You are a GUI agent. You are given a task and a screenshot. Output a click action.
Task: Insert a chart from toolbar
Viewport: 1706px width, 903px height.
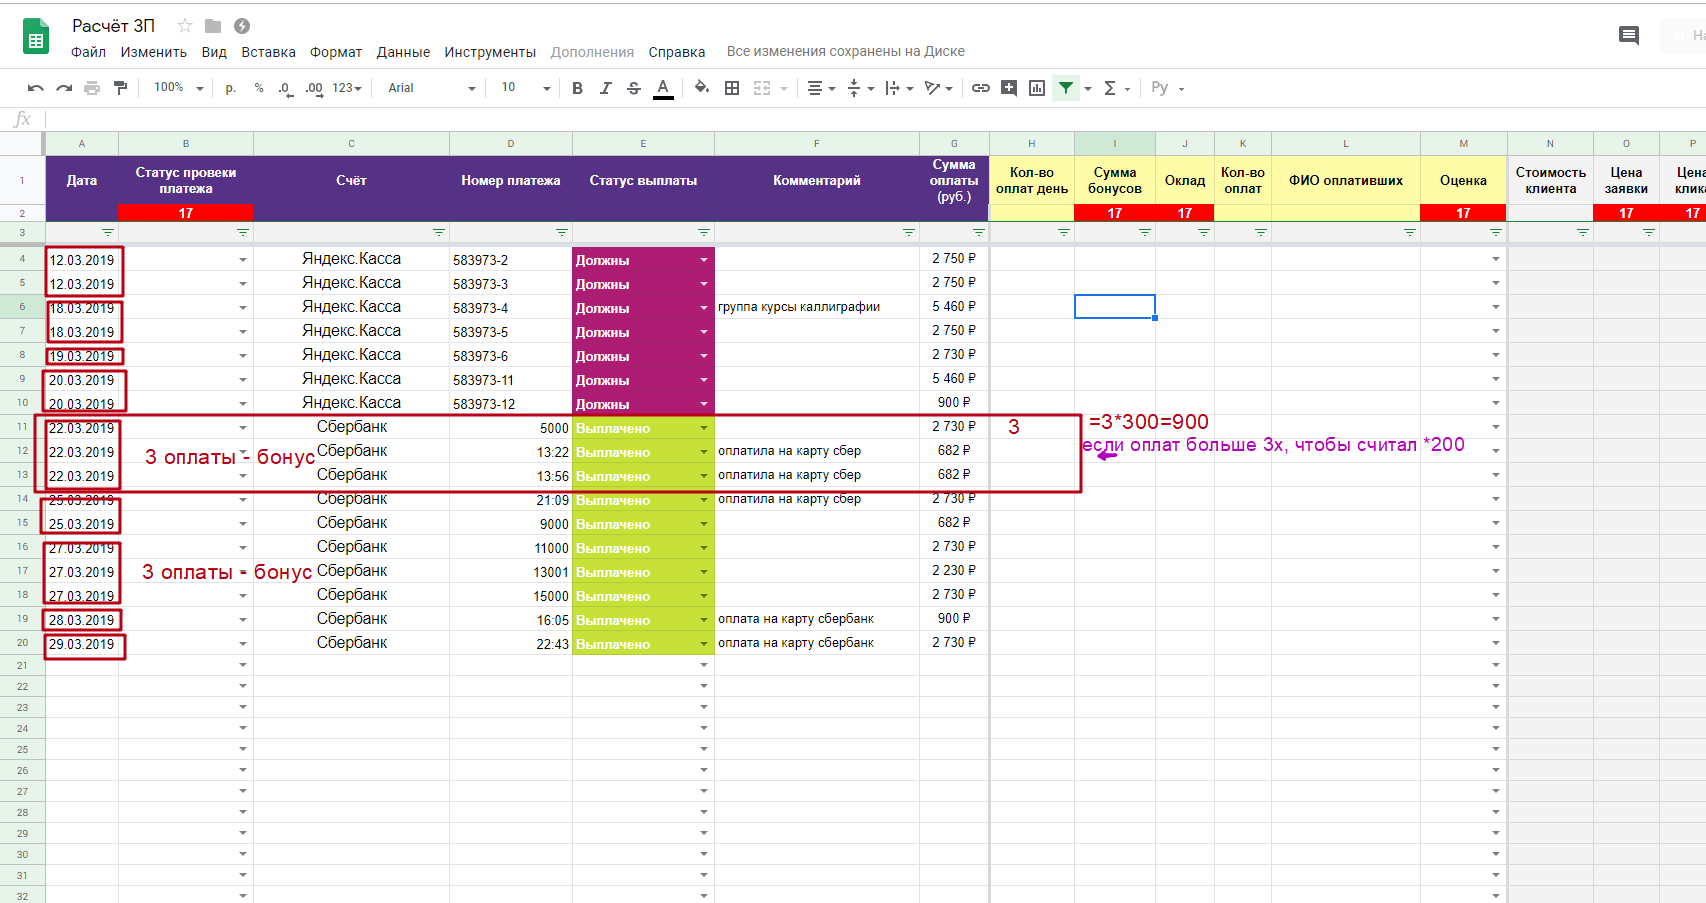[x=1037, y=88]
